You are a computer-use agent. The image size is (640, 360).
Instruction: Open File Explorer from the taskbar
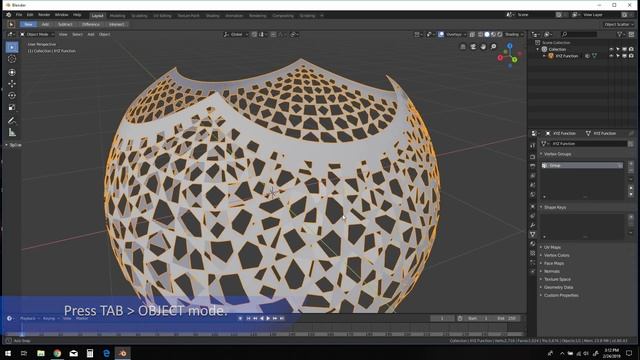click(41, 353)
